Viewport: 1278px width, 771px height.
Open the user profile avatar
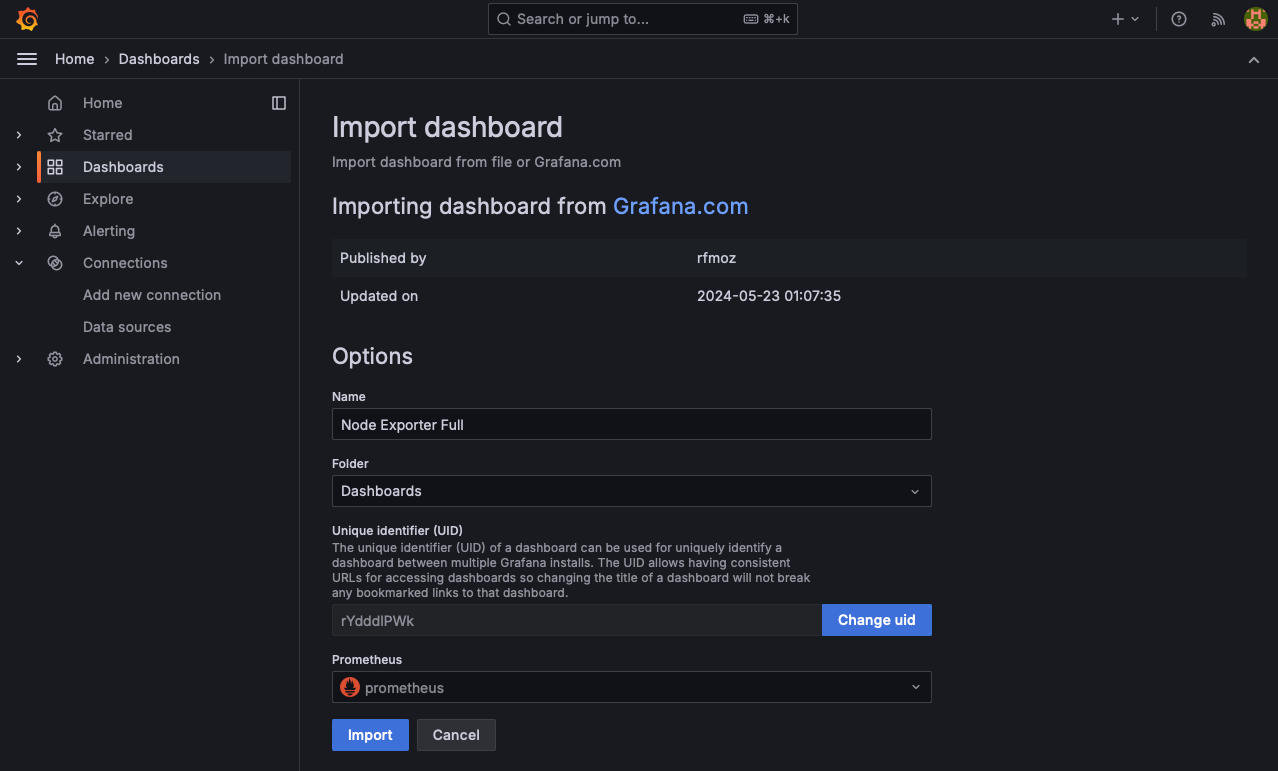click(x=1255, y=19)
